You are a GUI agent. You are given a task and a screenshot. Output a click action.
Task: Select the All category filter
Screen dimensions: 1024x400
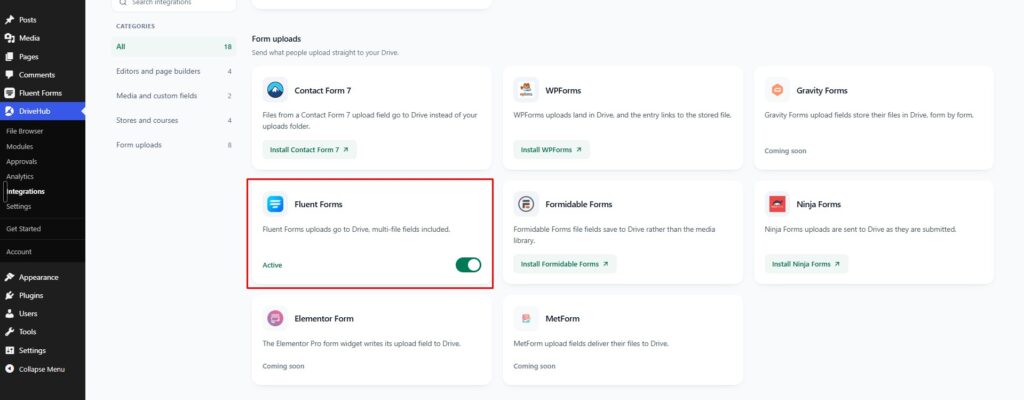click(174, 47)
